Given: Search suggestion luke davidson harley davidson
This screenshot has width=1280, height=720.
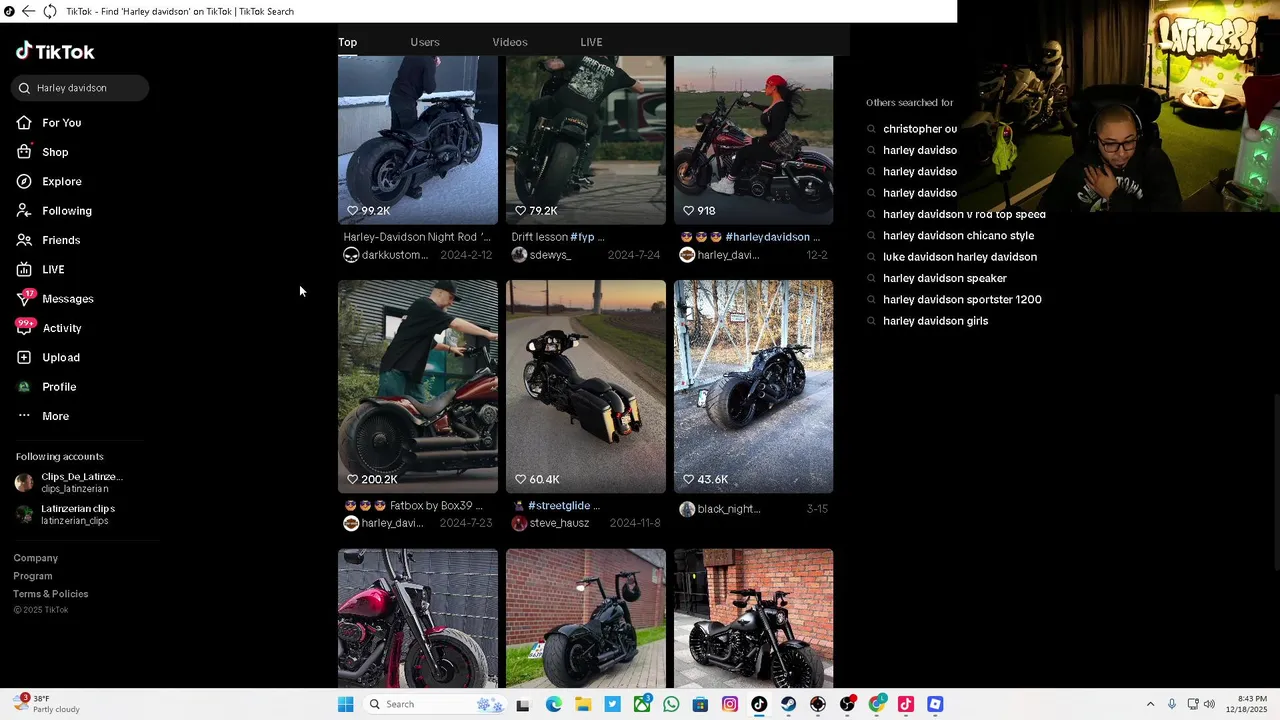Looking at the screenshot, I should coord(960,257).
